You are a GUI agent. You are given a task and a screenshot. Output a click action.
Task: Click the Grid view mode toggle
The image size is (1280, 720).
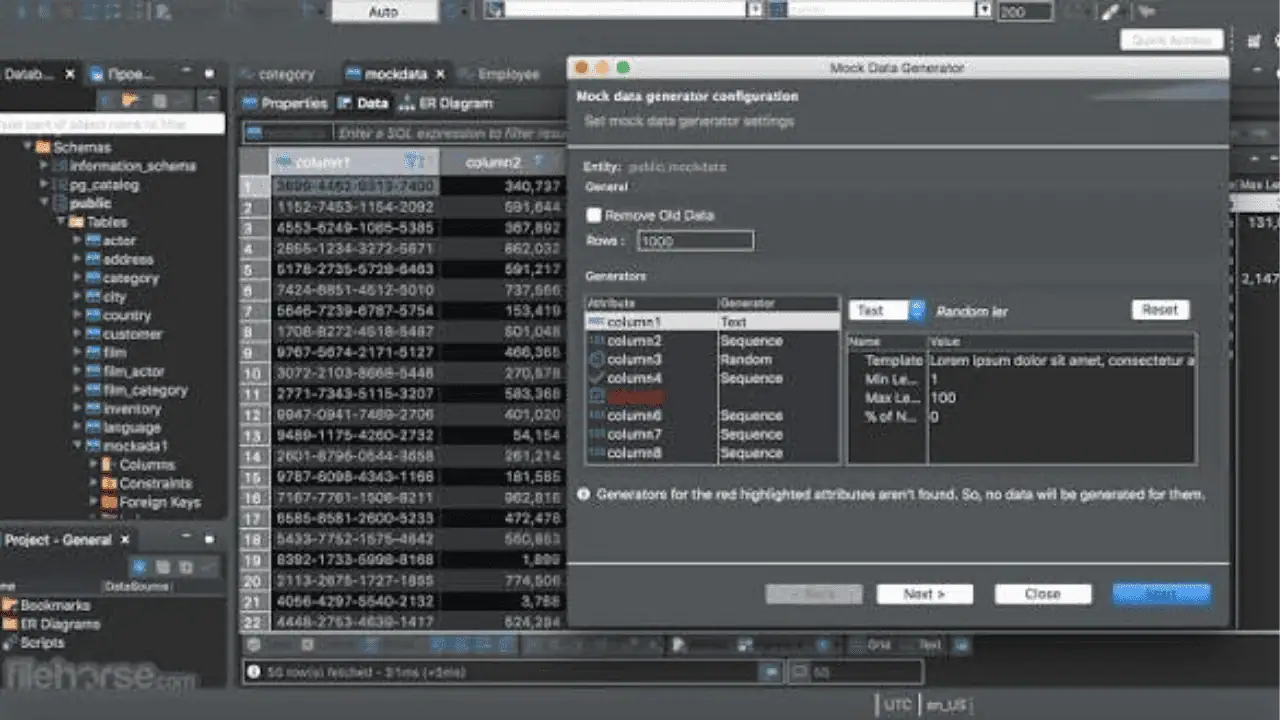(x=869, y=645)
